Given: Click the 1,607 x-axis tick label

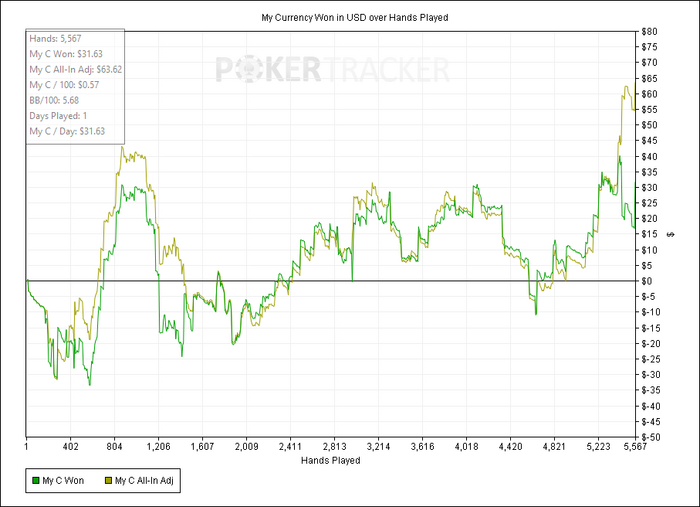Looking at the screenshot, I should [x=203, y=446].
